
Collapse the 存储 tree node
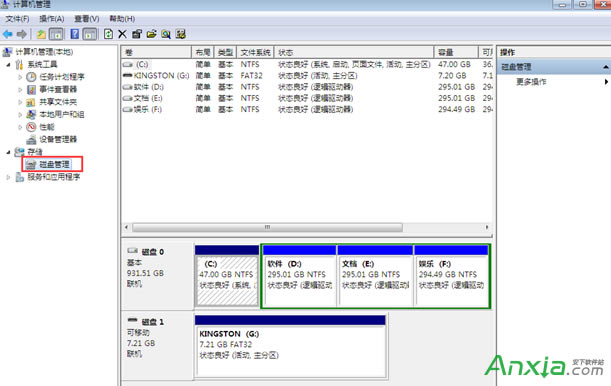coord(8,152)
